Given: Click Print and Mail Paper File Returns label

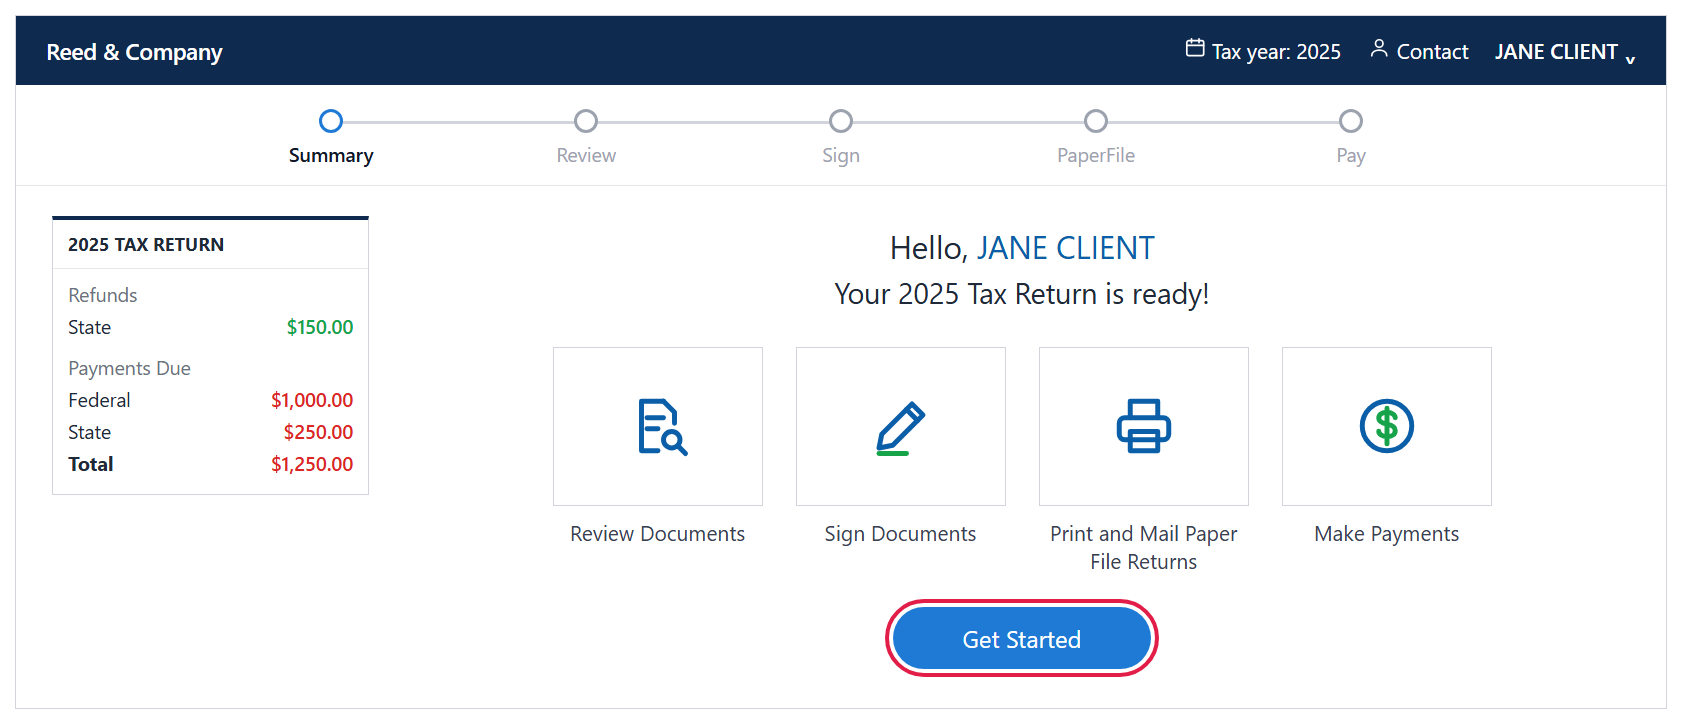Looking at the screenshot, I should [1144, 548].
